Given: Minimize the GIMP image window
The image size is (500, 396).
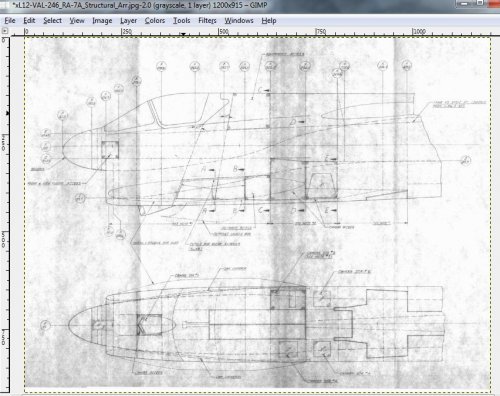Looking at the screenshot, I should [464, 3].
